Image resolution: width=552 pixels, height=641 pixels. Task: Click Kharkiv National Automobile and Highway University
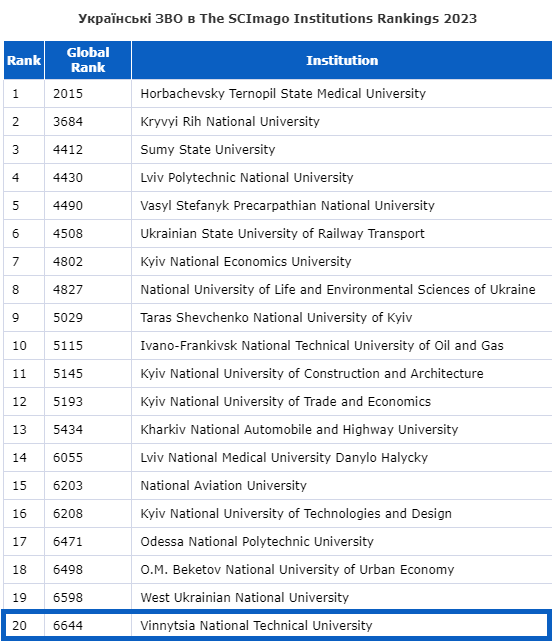299,430
